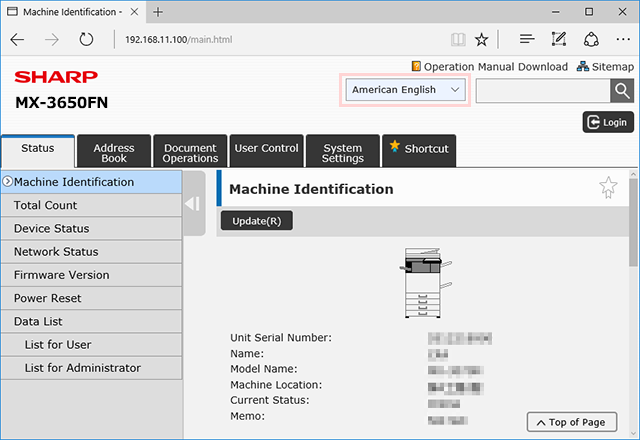Refresh the page with reload icon
Image resolution: width=640 pixels, height=440 pixels.
coord(86,40)
